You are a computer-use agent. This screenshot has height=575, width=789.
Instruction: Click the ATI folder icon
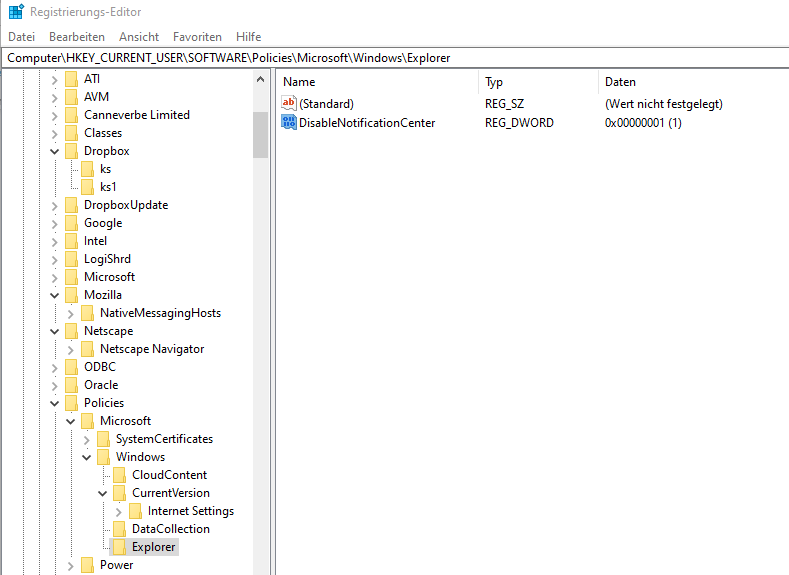point(71,79)
